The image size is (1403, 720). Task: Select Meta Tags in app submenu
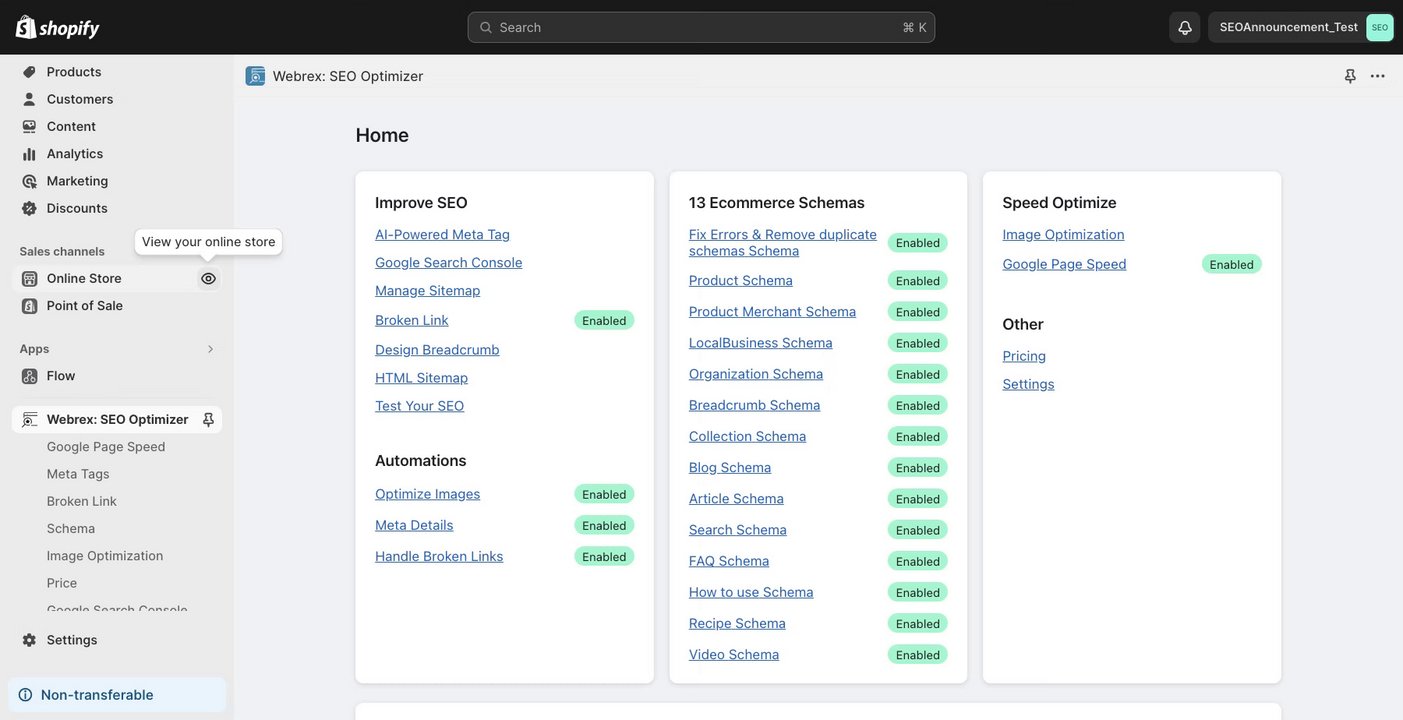(78, 474)
